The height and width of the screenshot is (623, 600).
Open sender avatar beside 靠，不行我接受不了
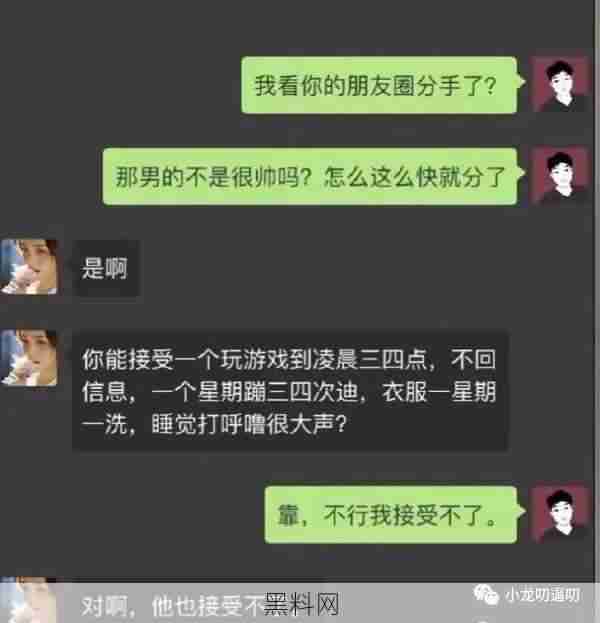click(x=561, y=514)
